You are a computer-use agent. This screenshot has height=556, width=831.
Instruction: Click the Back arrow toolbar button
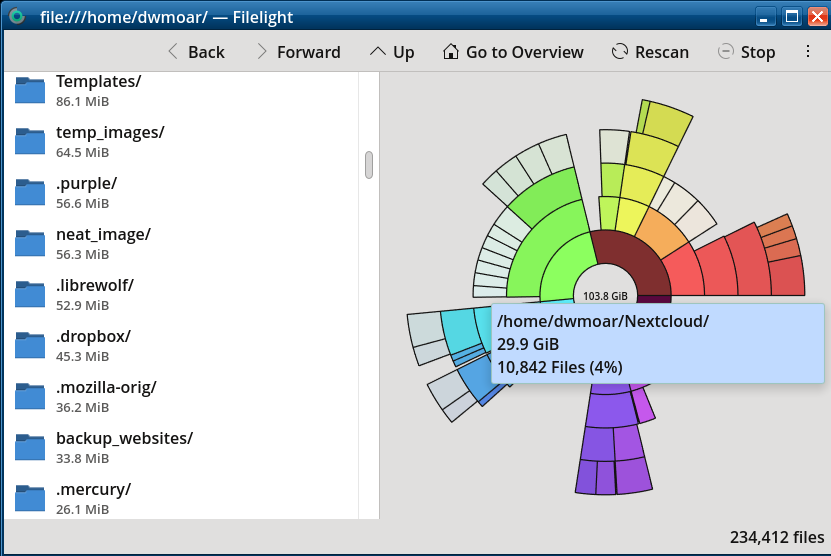(x=195, y=52)
